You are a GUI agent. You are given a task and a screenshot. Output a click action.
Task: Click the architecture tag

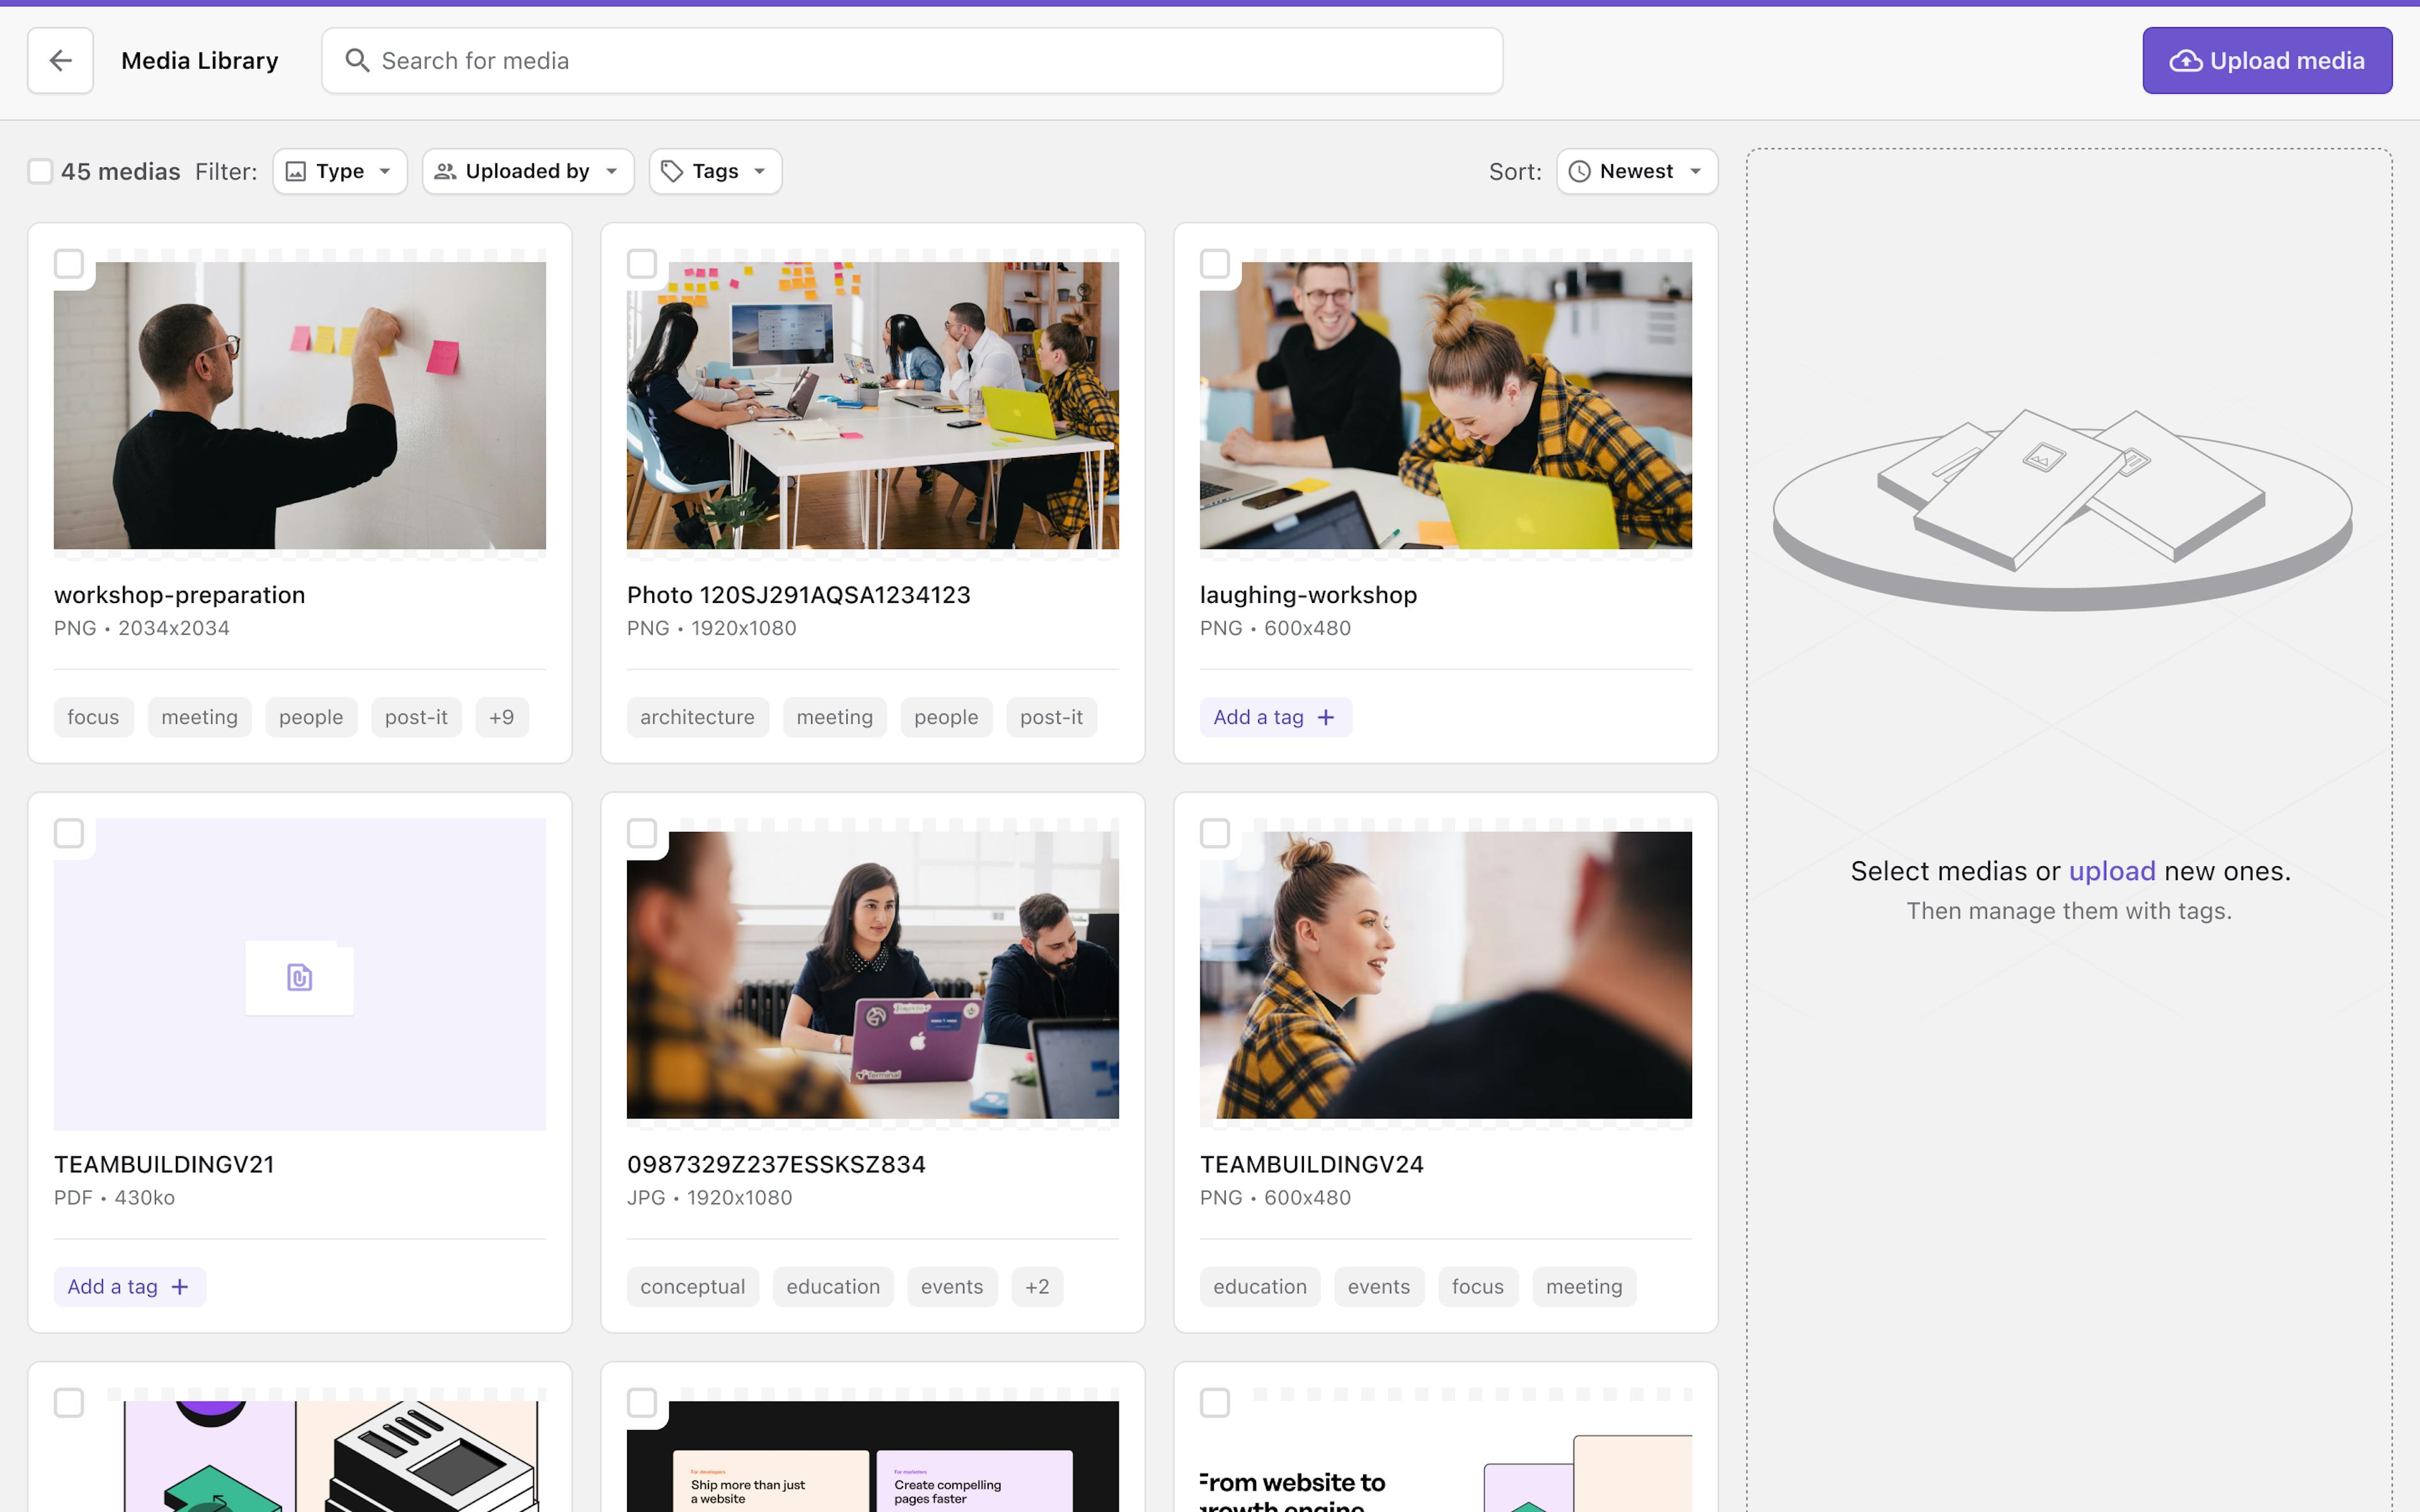(x=697, y=717)
